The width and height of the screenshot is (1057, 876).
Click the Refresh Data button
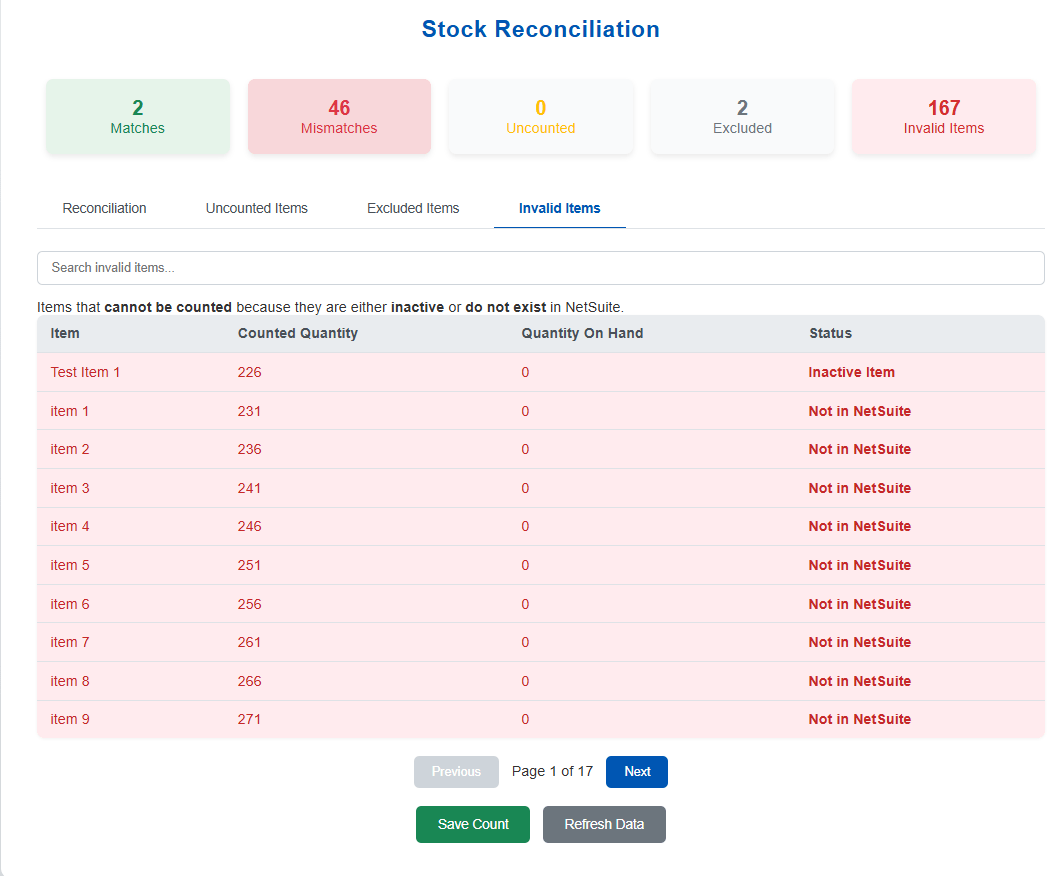(x=604, y=825)
